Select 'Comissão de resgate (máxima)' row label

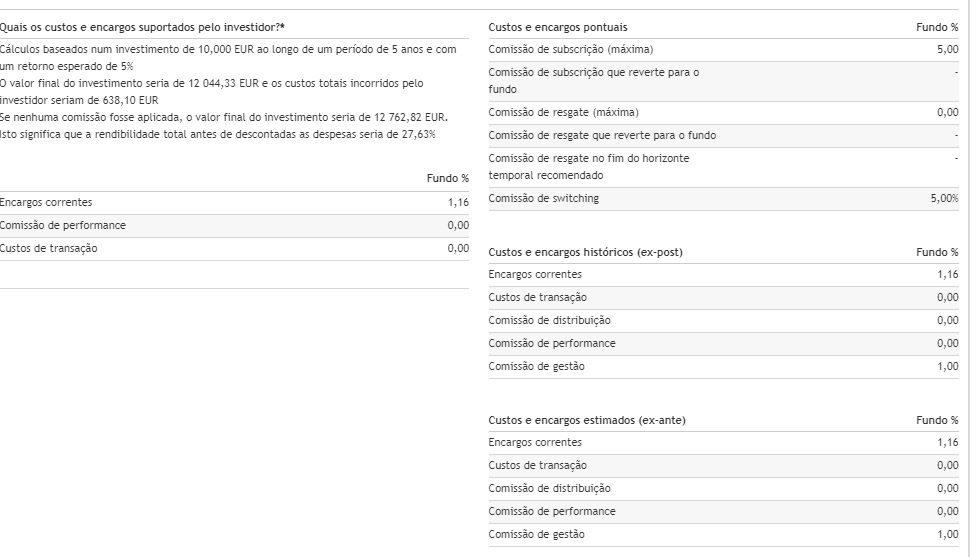point(563,112)
